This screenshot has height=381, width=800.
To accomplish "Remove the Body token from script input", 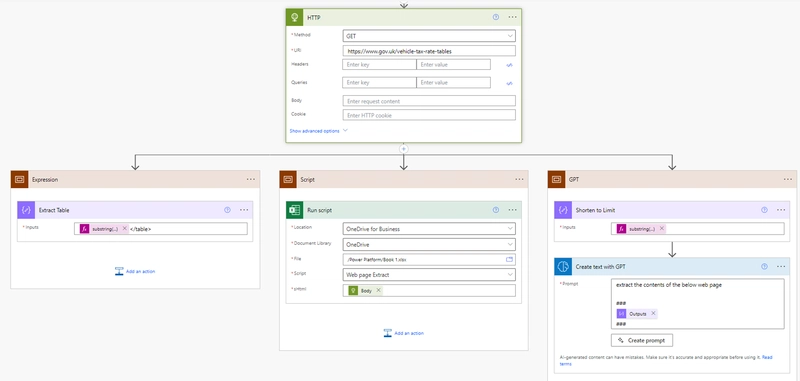I will (378, 290).
